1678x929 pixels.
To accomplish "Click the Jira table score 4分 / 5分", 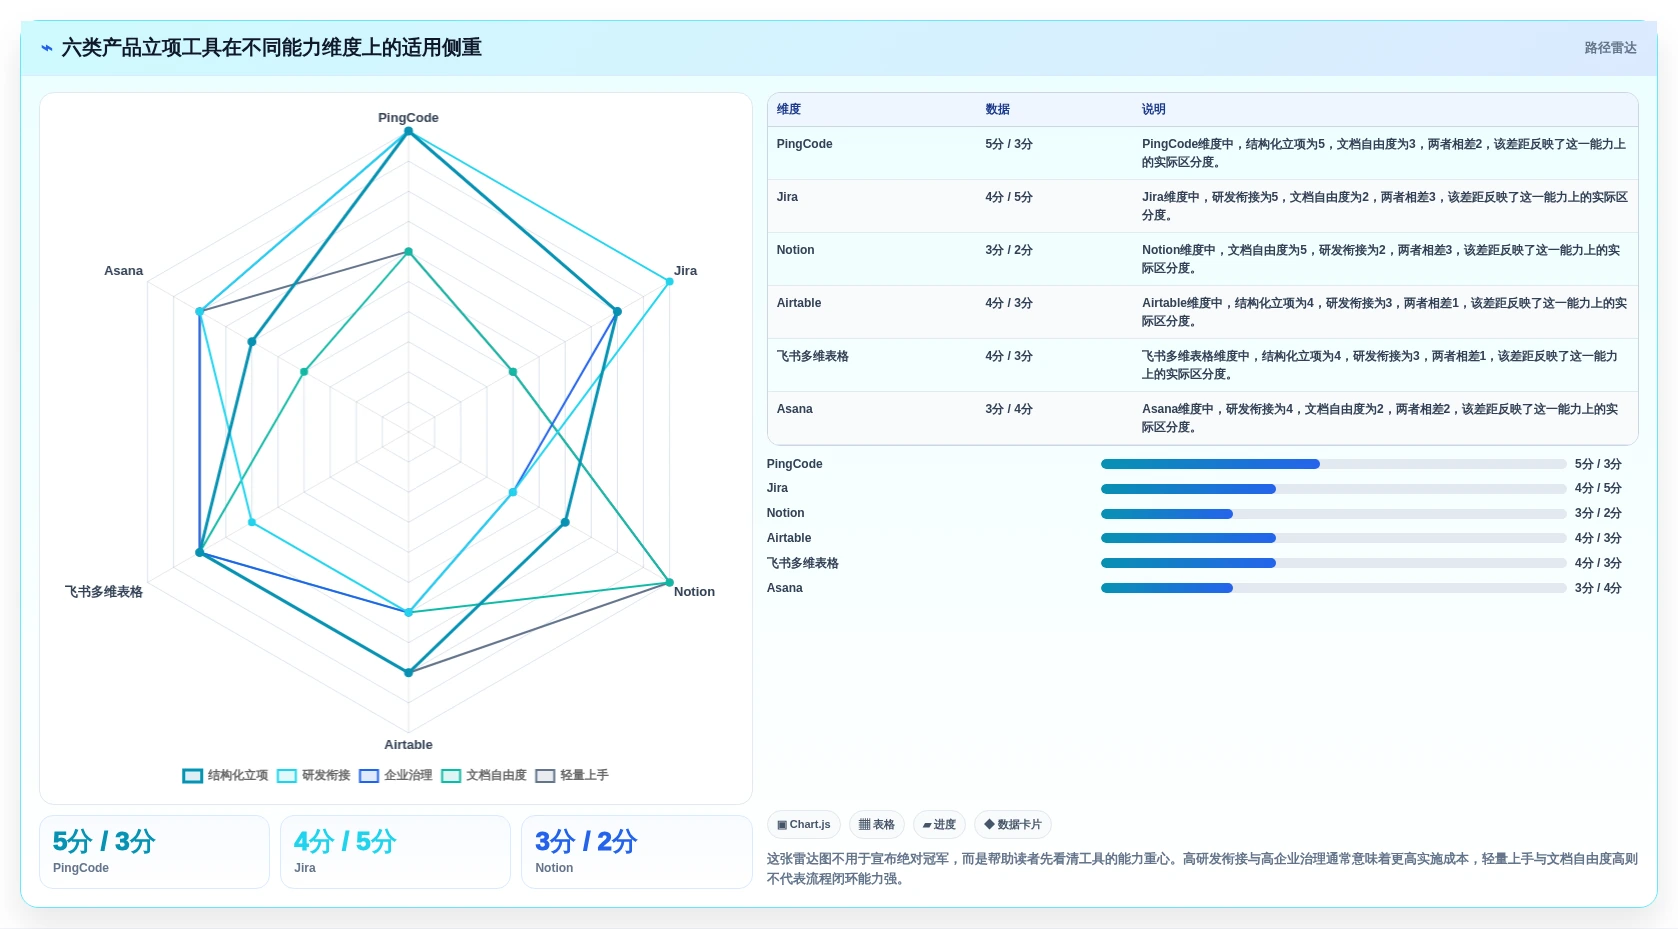I will pyautogui.click(x=1009, y=197).
